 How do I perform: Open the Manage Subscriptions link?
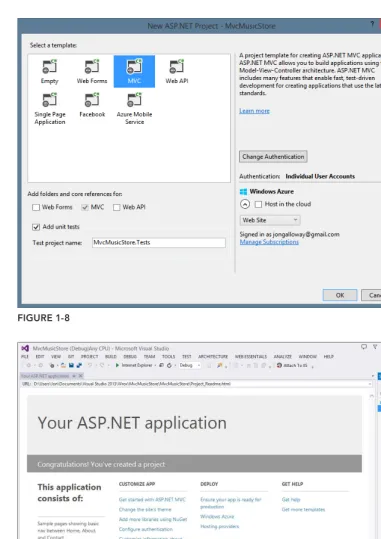[x=269, y=242]
